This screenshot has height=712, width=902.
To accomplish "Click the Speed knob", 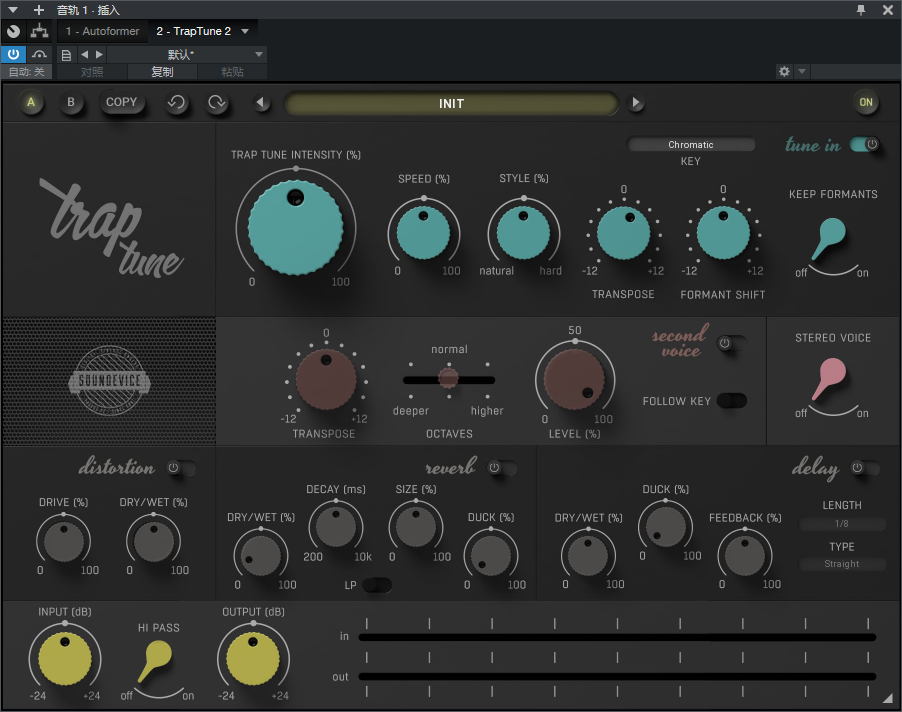I will 424,233.
